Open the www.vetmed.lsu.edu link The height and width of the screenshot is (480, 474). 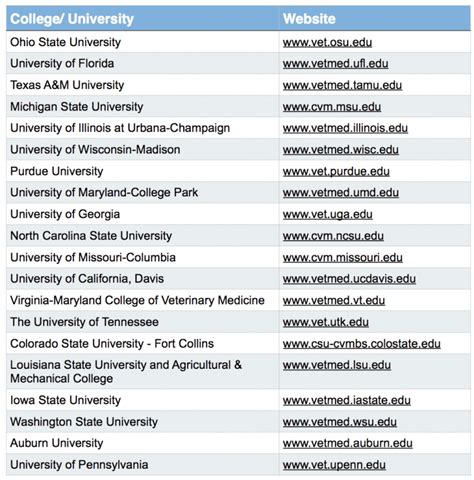point(337,365)
